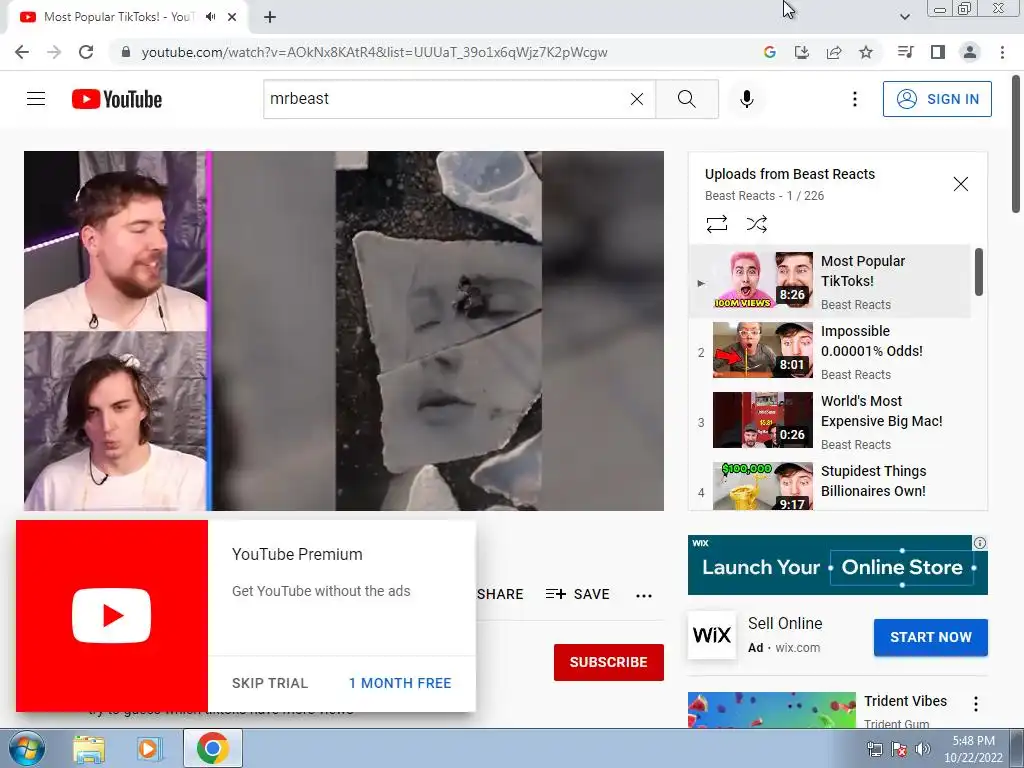
Task: Open Uploads from Beast Reacts playlist title
Action: (x=790, y=174)
